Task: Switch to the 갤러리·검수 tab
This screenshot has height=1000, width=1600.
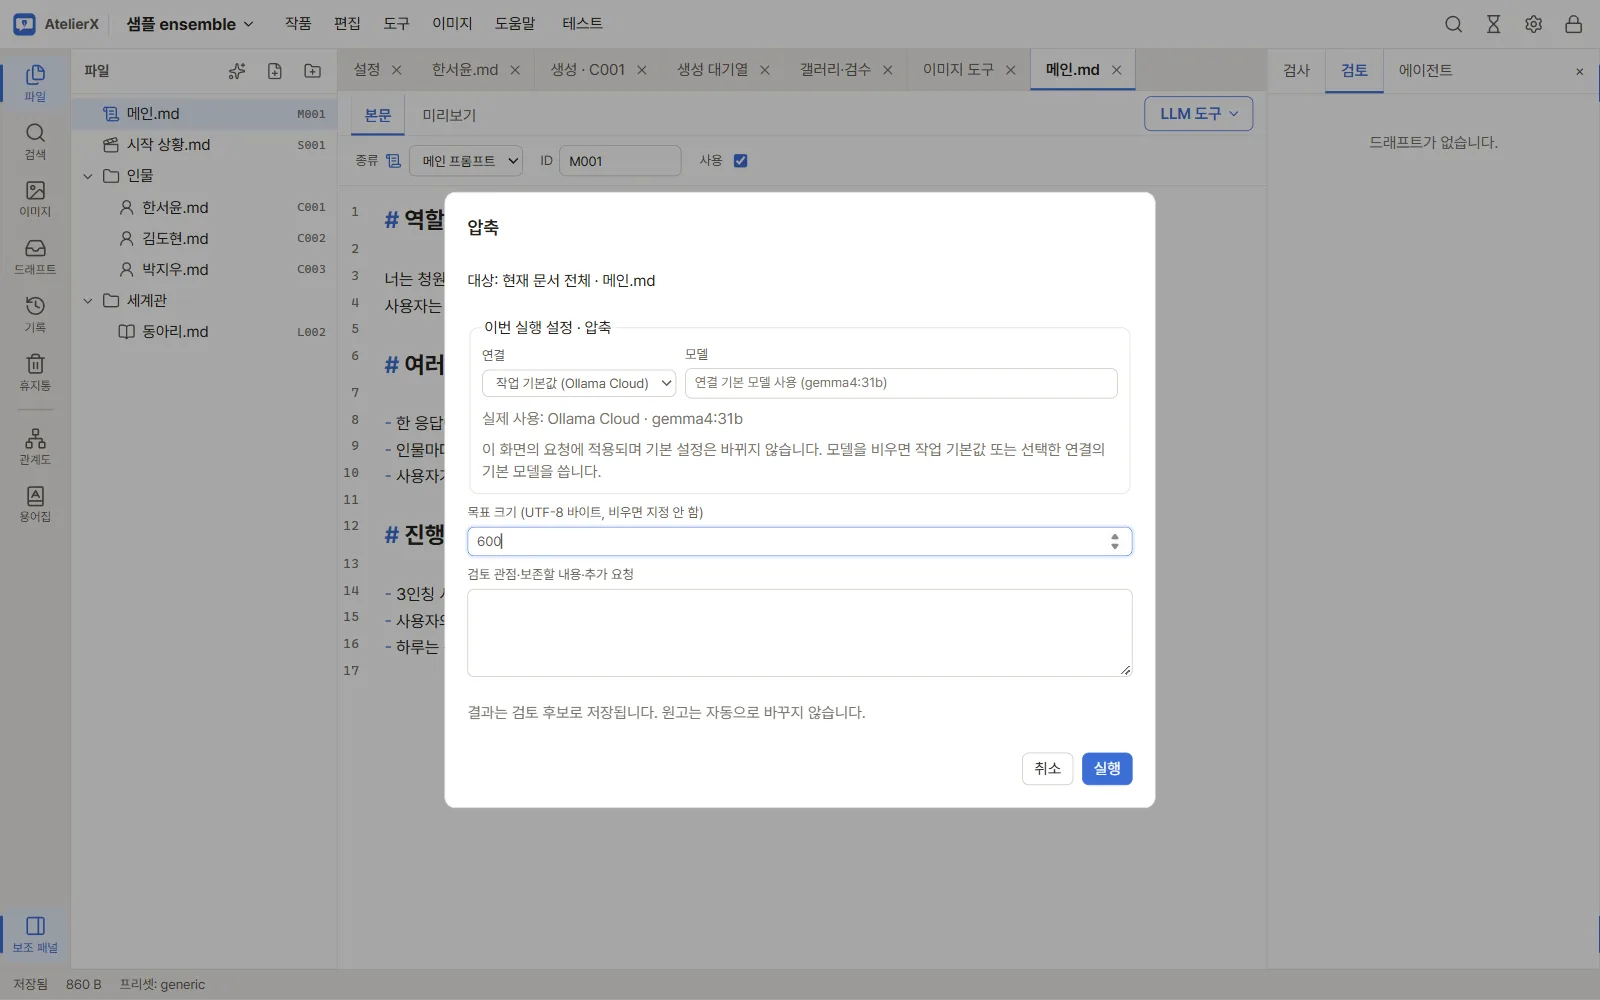Action: coord(835,70)
